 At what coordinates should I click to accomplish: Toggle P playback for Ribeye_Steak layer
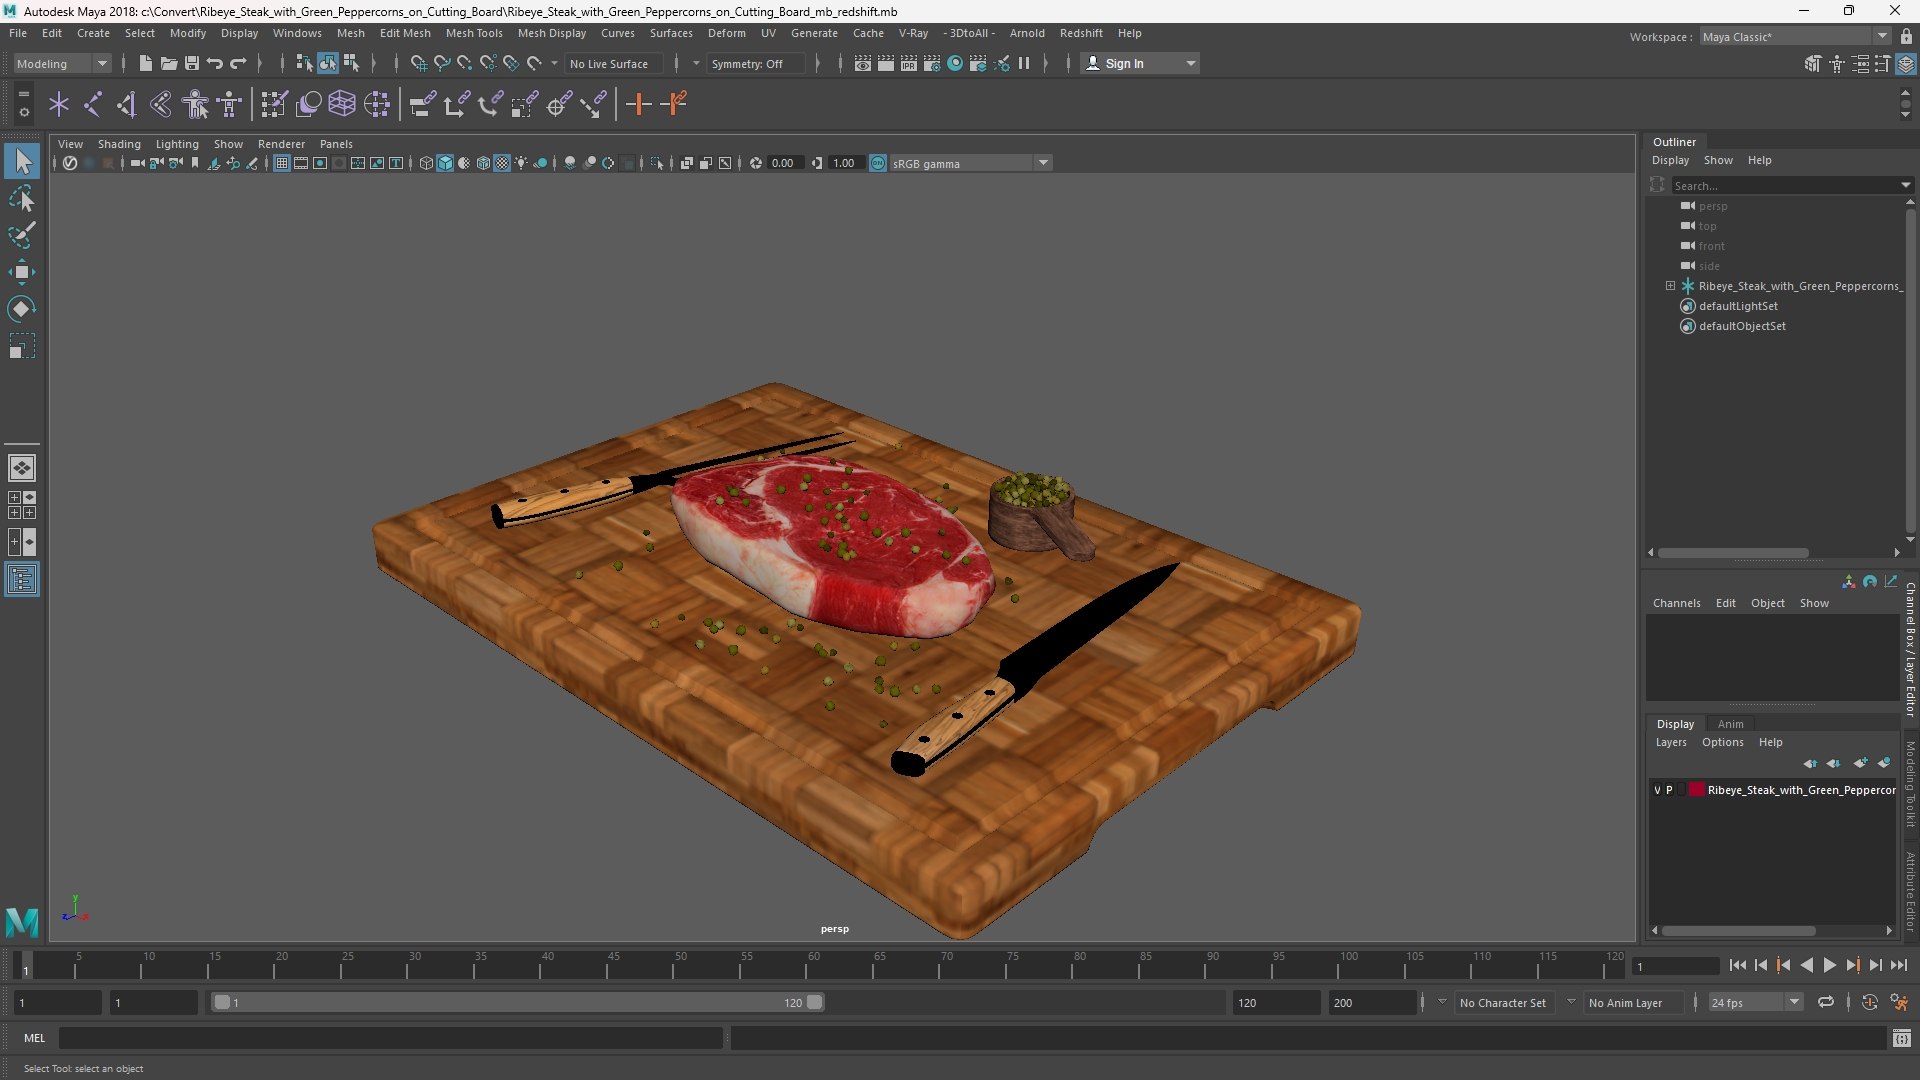point(1669,790)
